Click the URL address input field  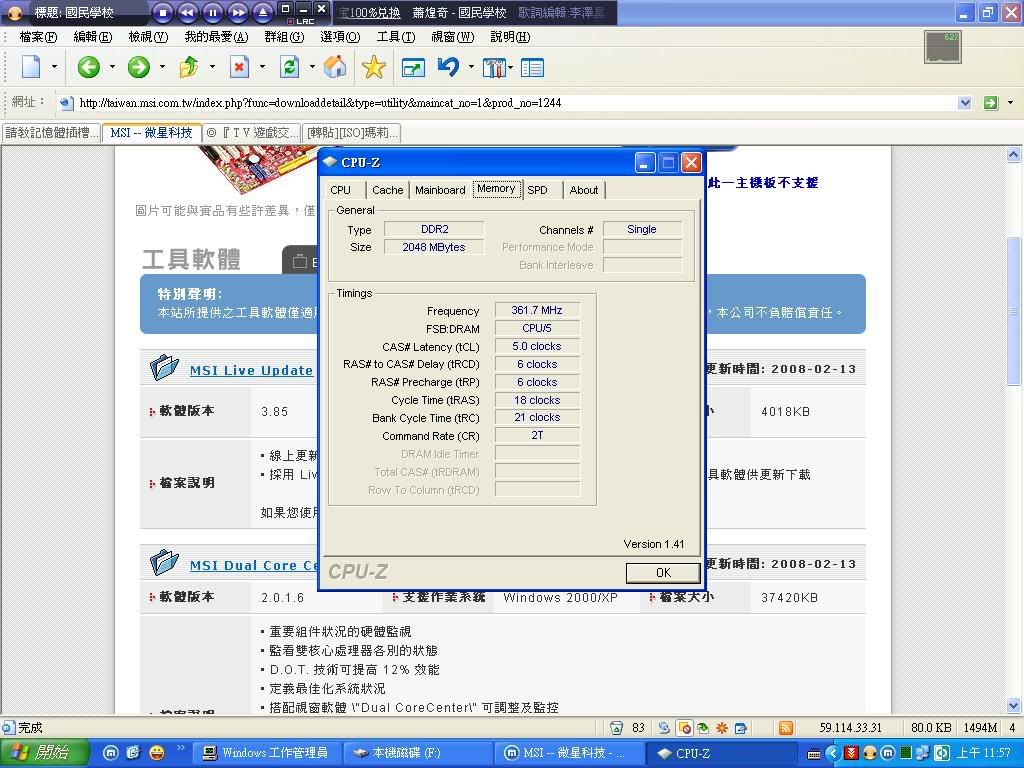point(500,102)
